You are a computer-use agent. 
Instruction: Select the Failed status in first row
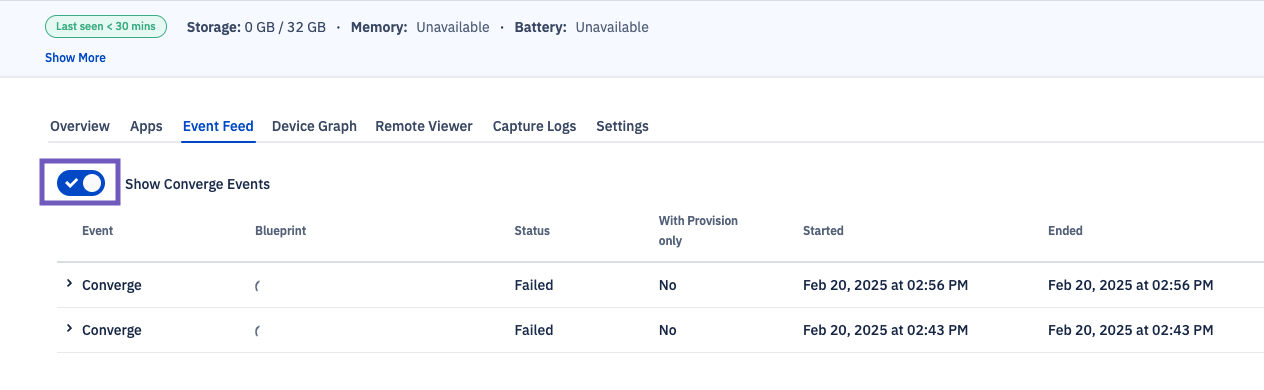pos(534,285)
